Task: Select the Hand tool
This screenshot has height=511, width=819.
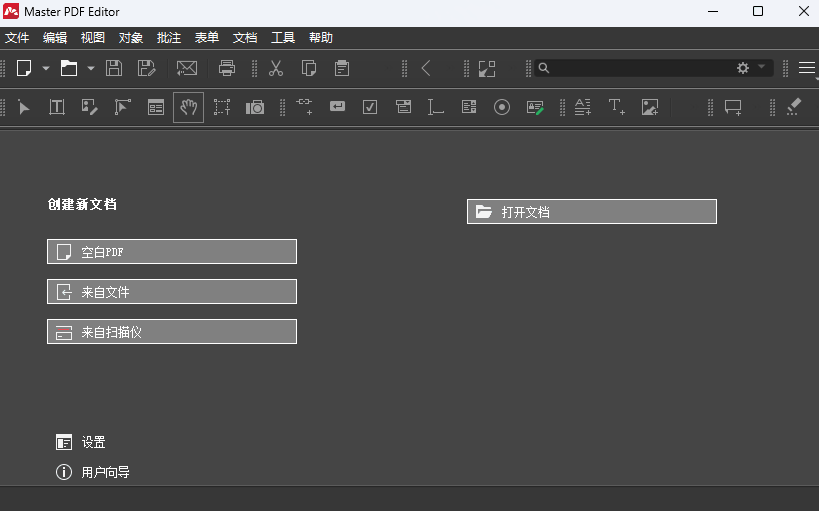Action: (189, 108)
